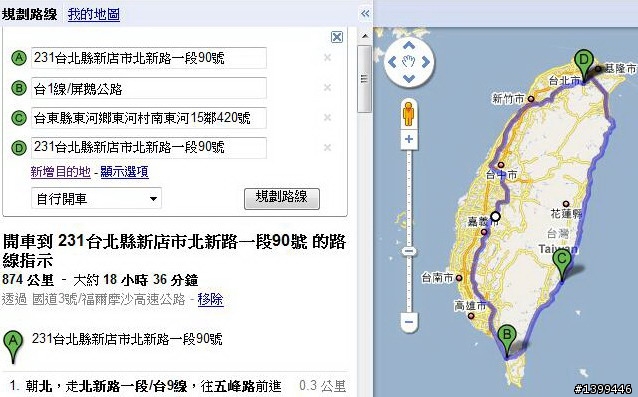Screen dimensions: 638x397
Task: Click the panel scrollbar thumb
Action: click(x=365, y=79)
